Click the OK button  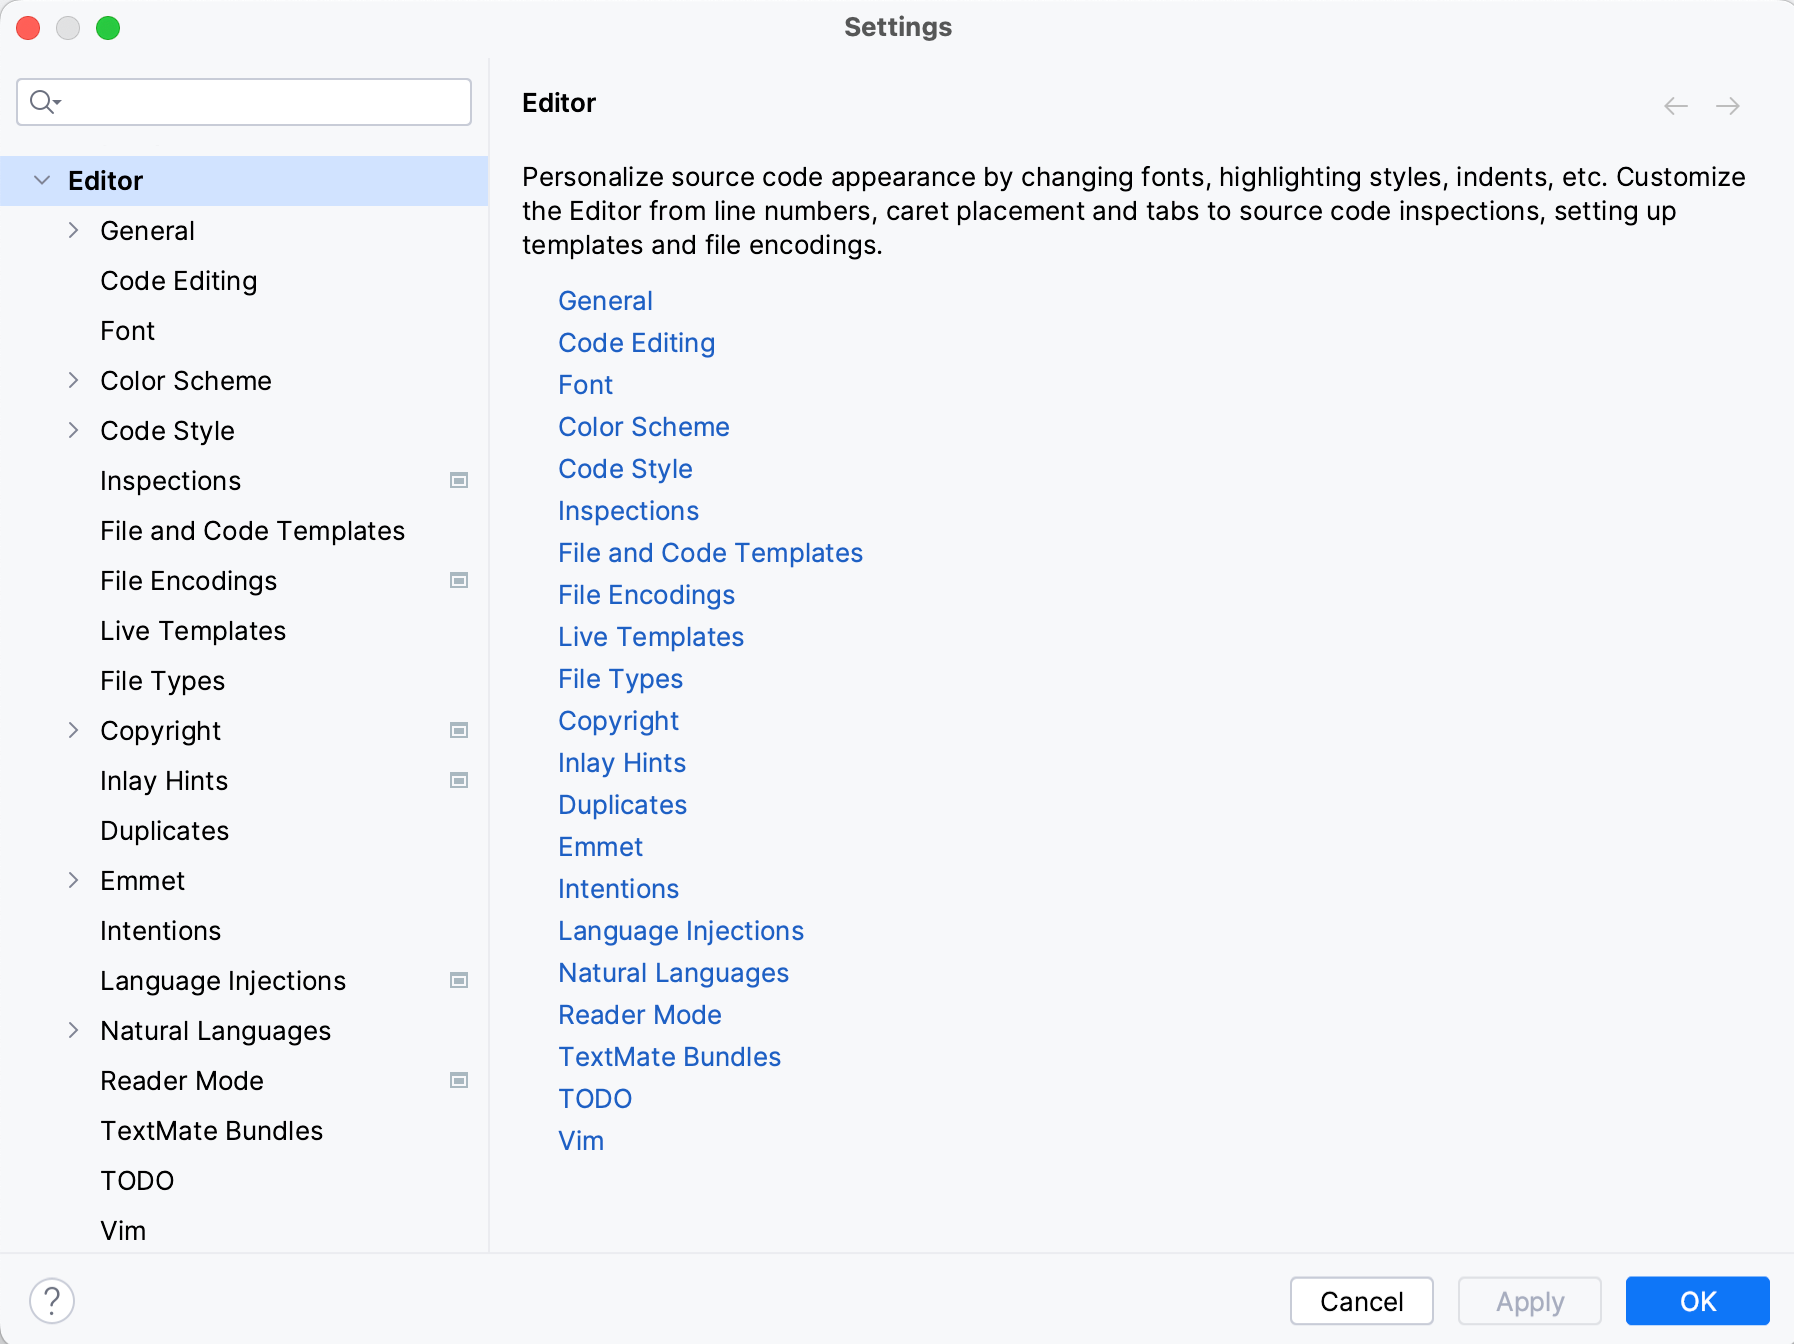(x=1697, y=1301)
